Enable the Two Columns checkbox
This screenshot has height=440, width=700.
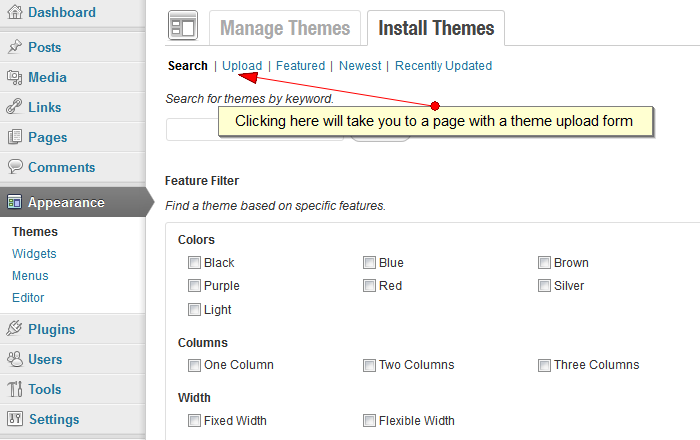pos(369,365)
